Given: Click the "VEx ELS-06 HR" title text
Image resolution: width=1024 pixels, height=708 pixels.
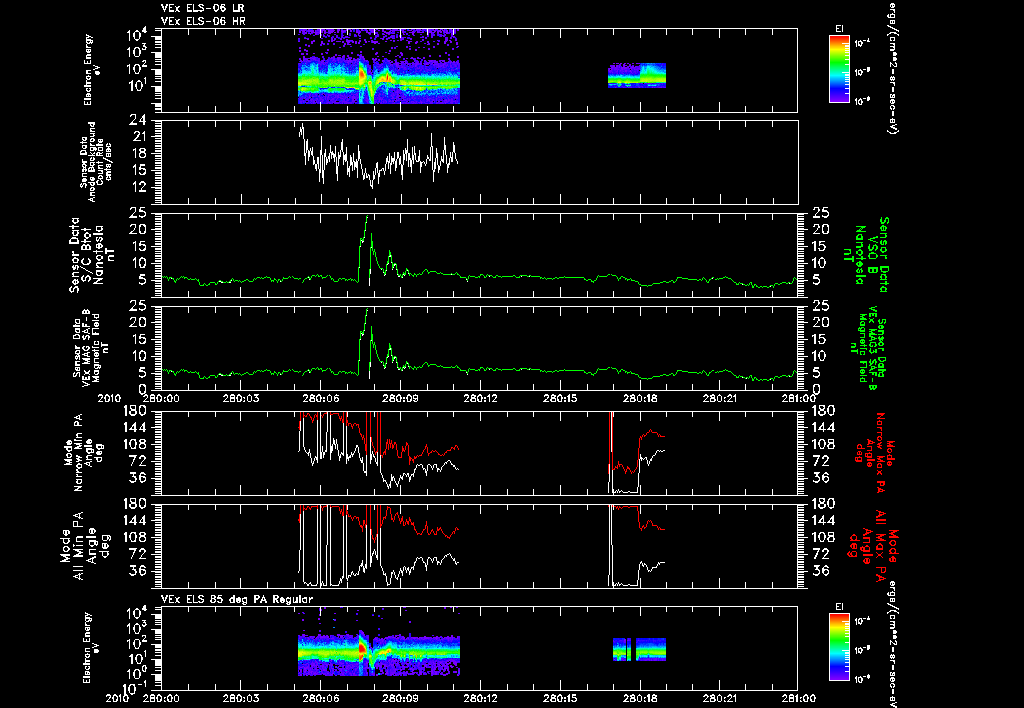Looking at the screenshot, I should (203, 22).
